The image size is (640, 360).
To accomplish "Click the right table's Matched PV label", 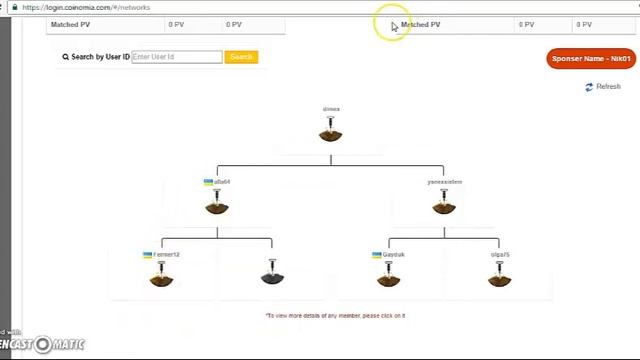I will [x=420, y=24].
